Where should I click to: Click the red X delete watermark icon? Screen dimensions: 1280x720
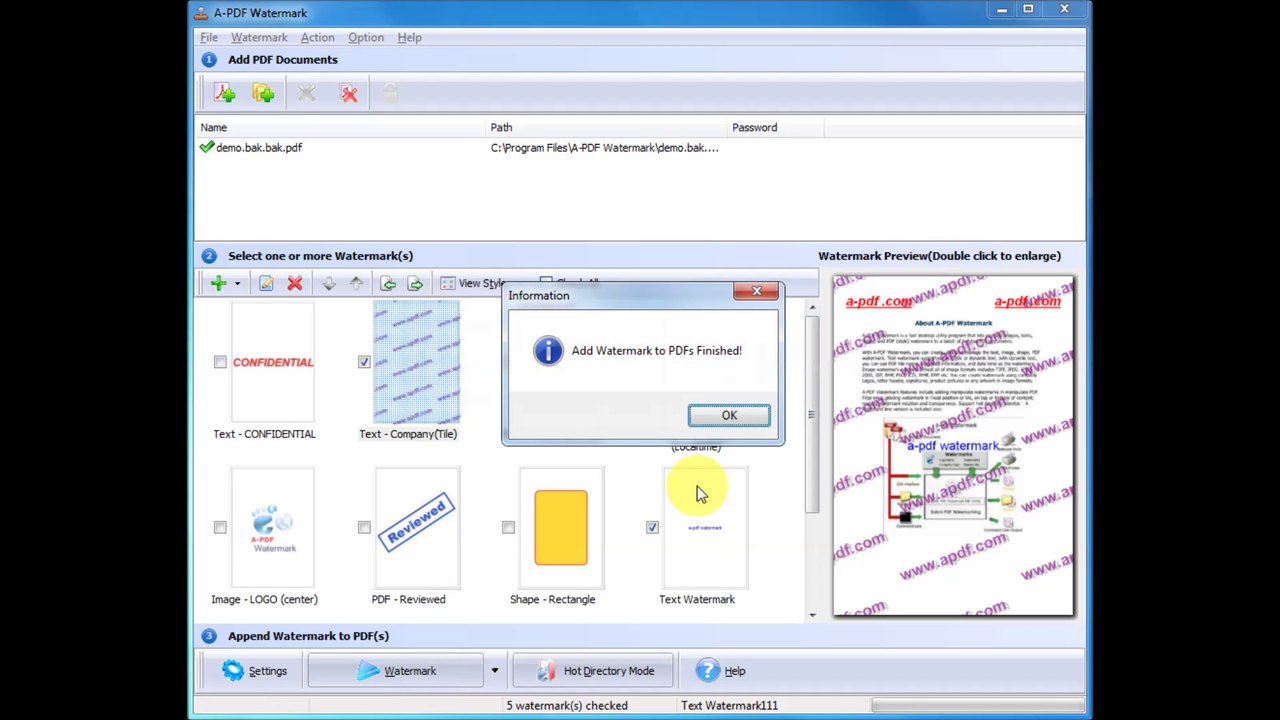[x=295, y=284]
